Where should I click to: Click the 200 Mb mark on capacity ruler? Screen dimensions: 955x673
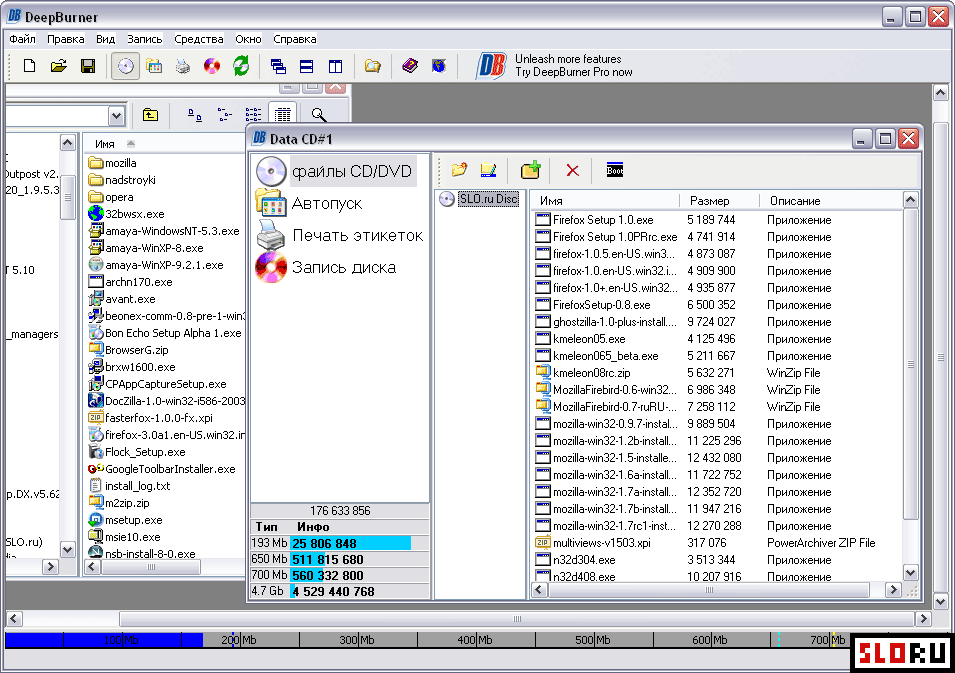(238, 640)
